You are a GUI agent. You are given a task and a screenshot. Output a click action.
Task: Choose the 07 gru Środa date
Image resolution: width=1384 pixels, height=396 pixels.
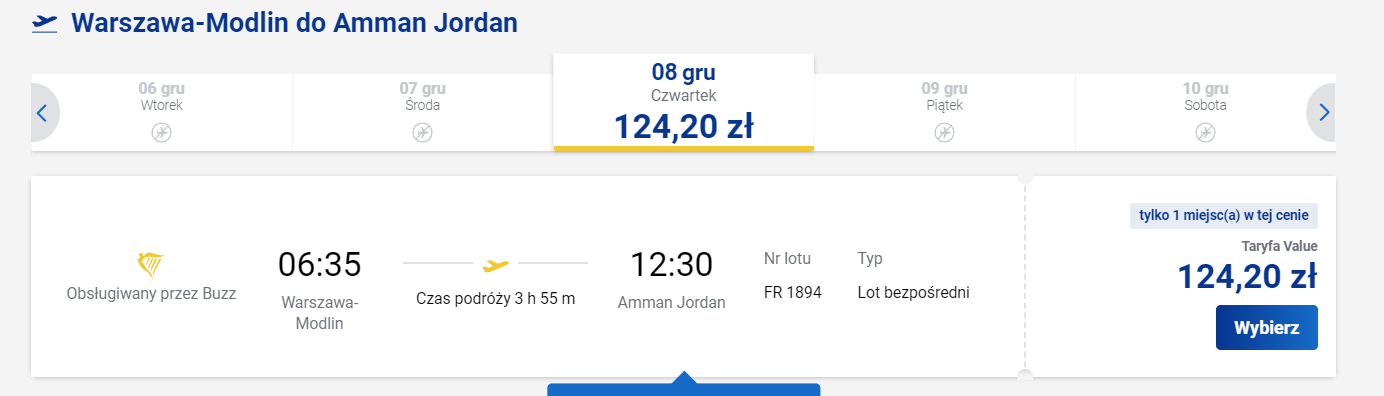coord(423,112)
